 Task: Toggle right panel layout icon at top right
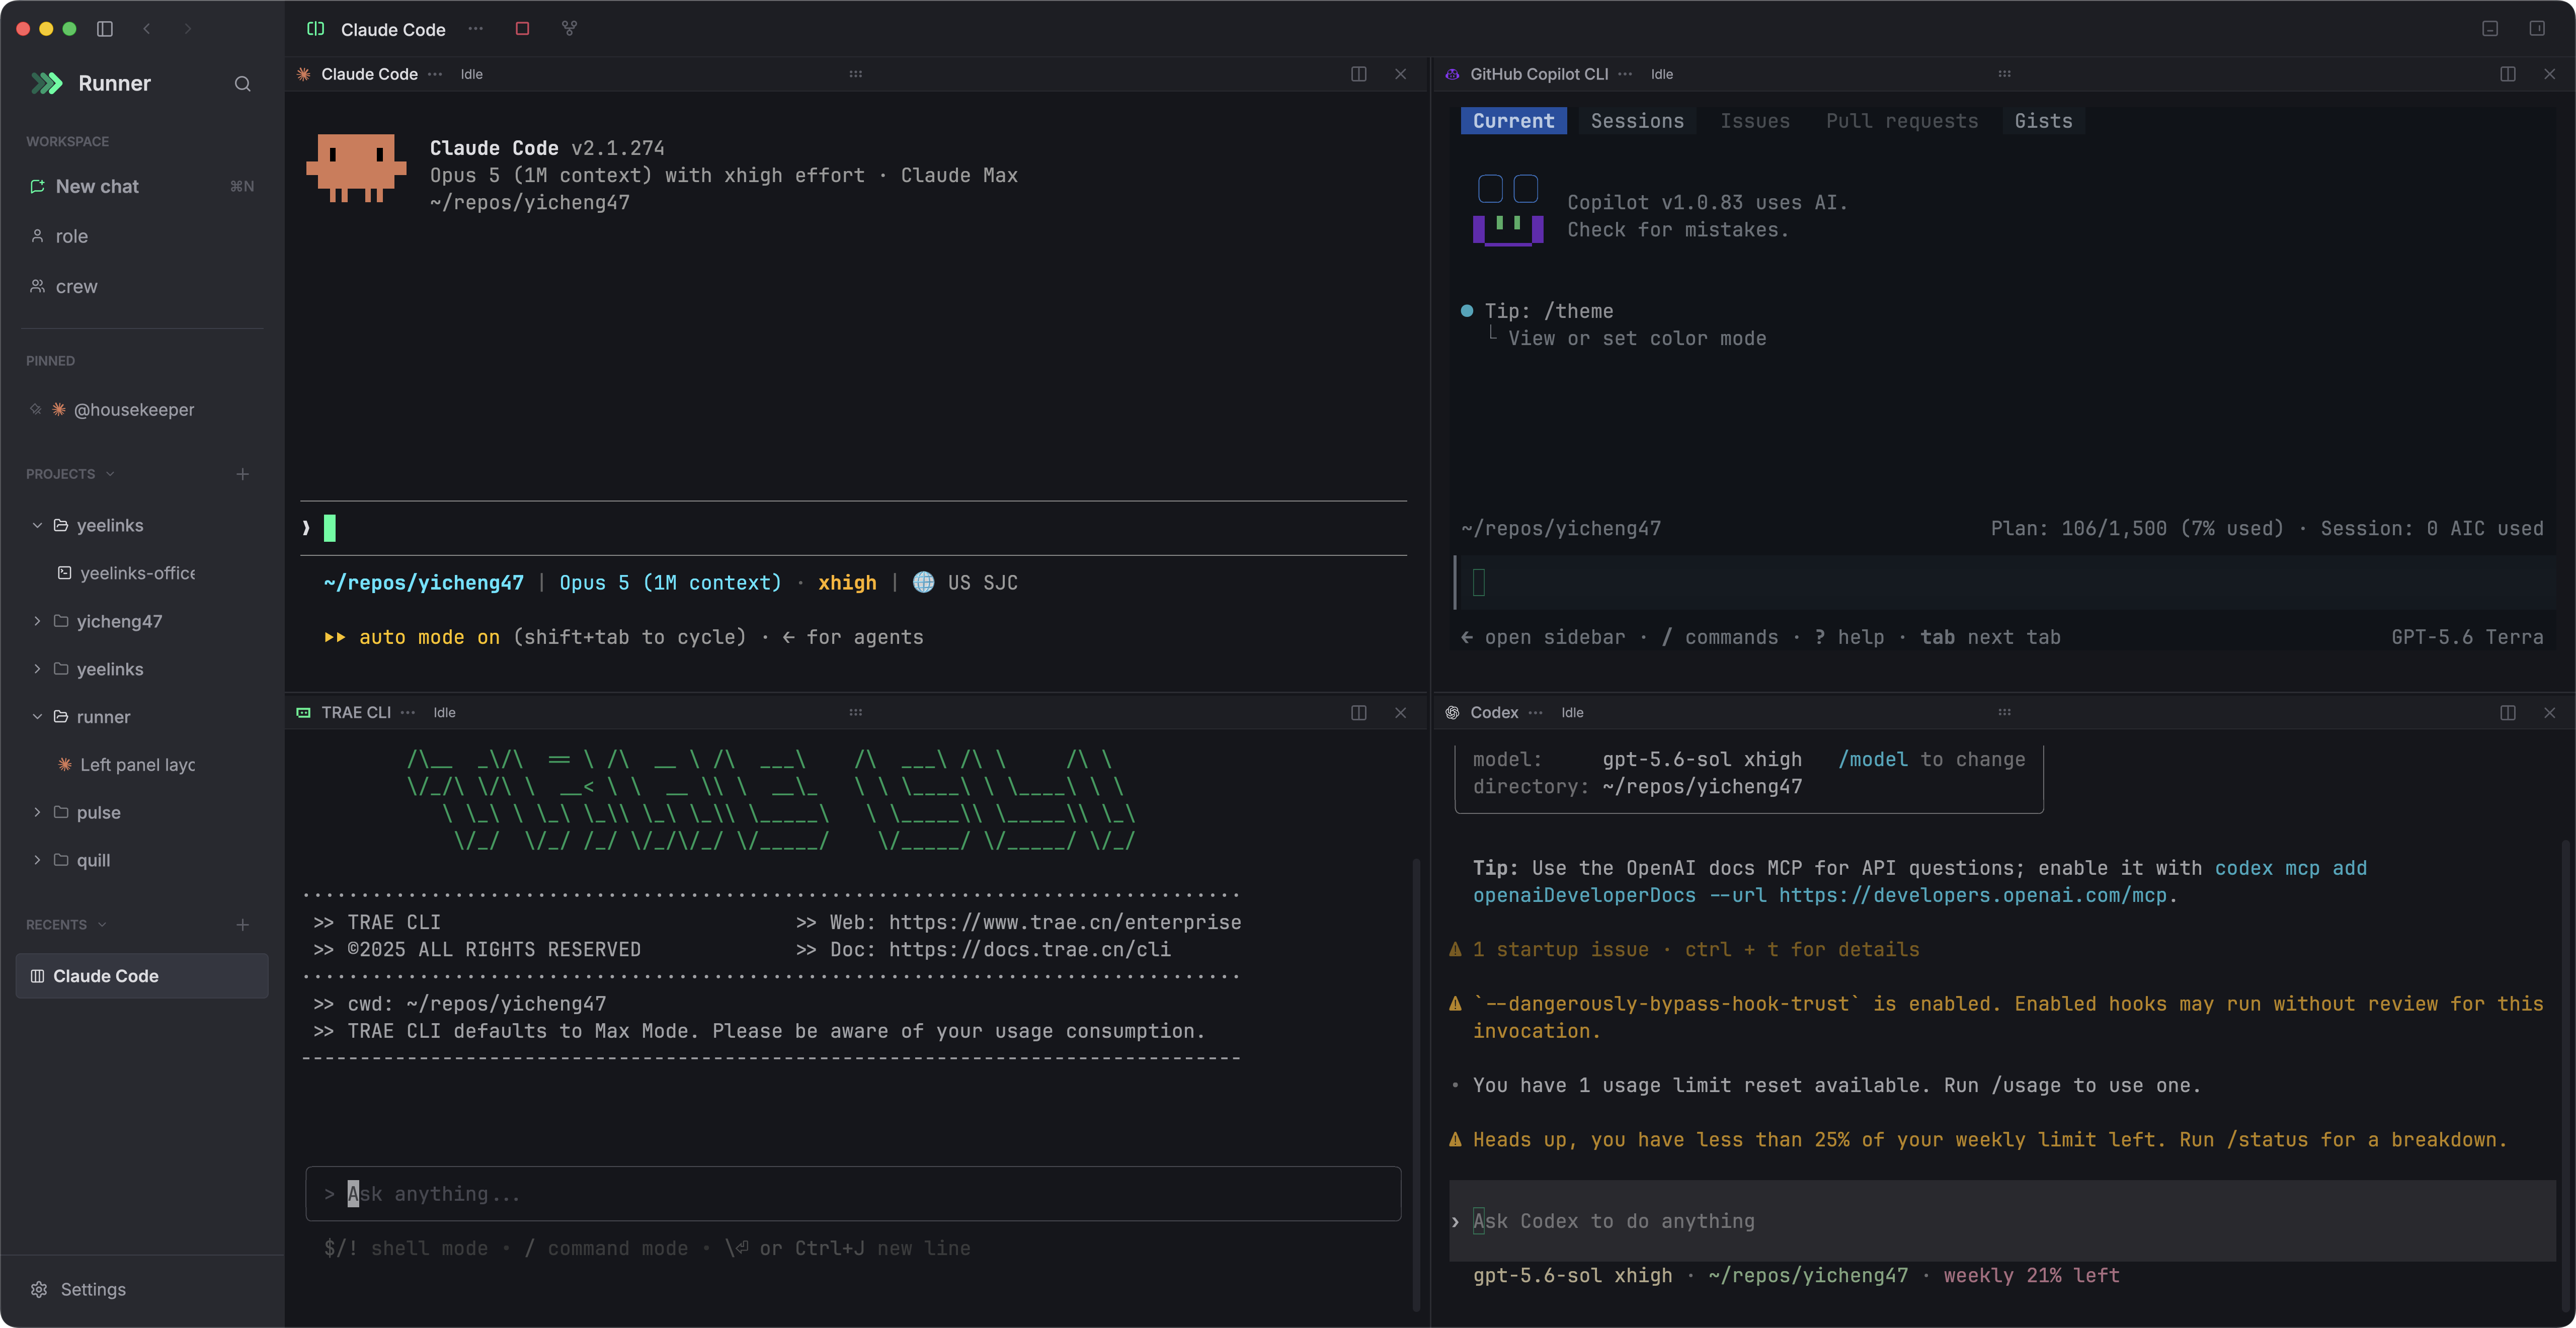pos(2537,29)
